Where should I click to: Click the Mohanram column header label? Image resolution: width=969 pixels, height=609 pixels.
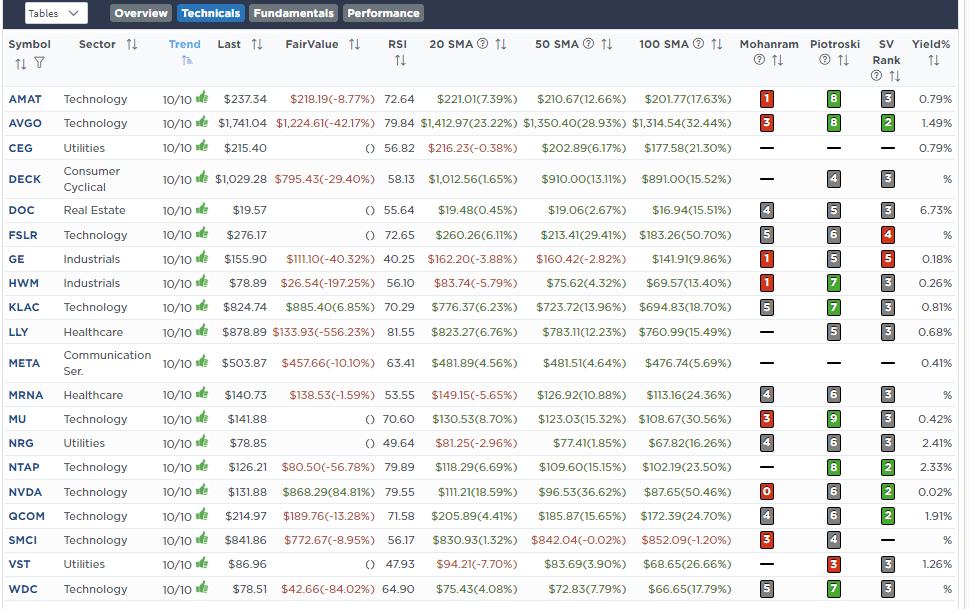(x=769, y=45)
